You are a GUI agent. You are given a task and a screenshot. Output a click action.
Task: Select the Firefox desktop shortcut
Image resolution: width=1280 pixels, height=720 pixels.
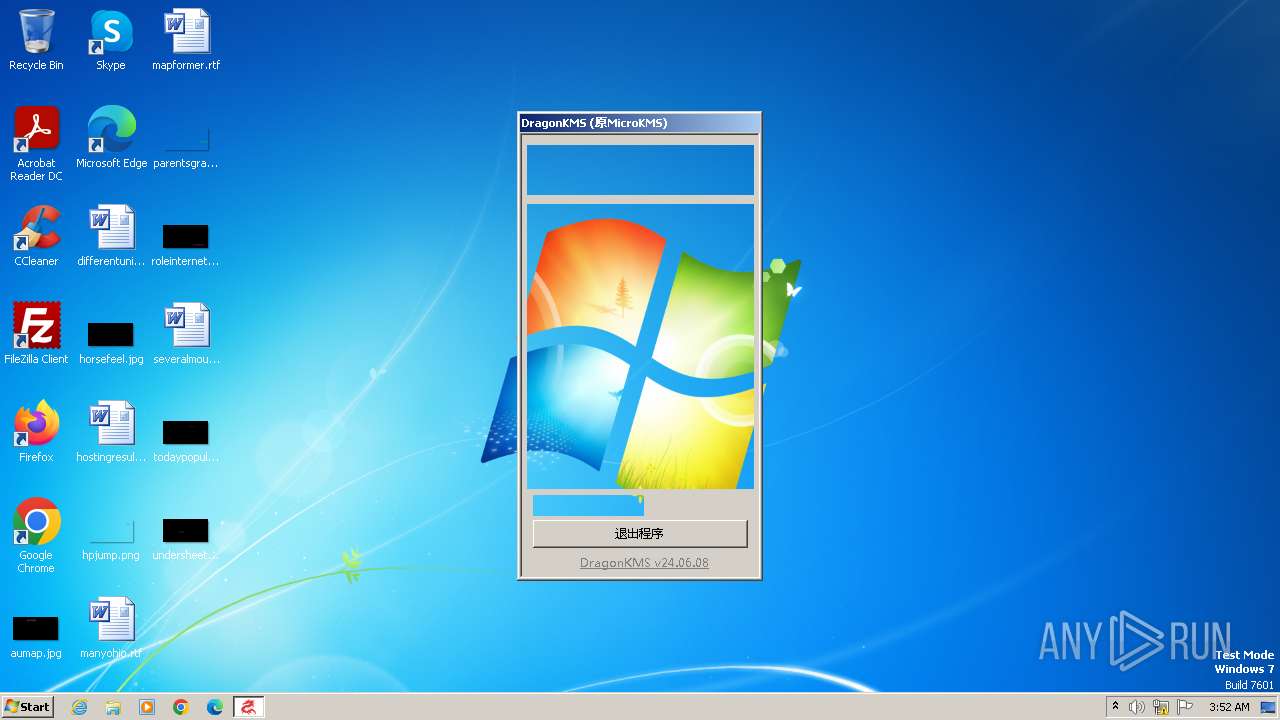click(x=36, y=432)
